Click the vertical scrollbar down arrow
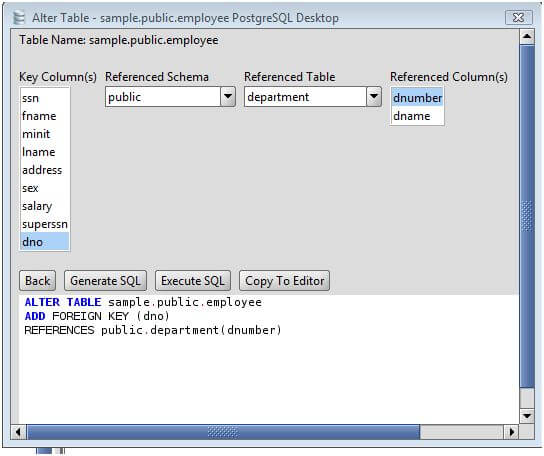Screen dimensions: 544x456 (527, 416)
